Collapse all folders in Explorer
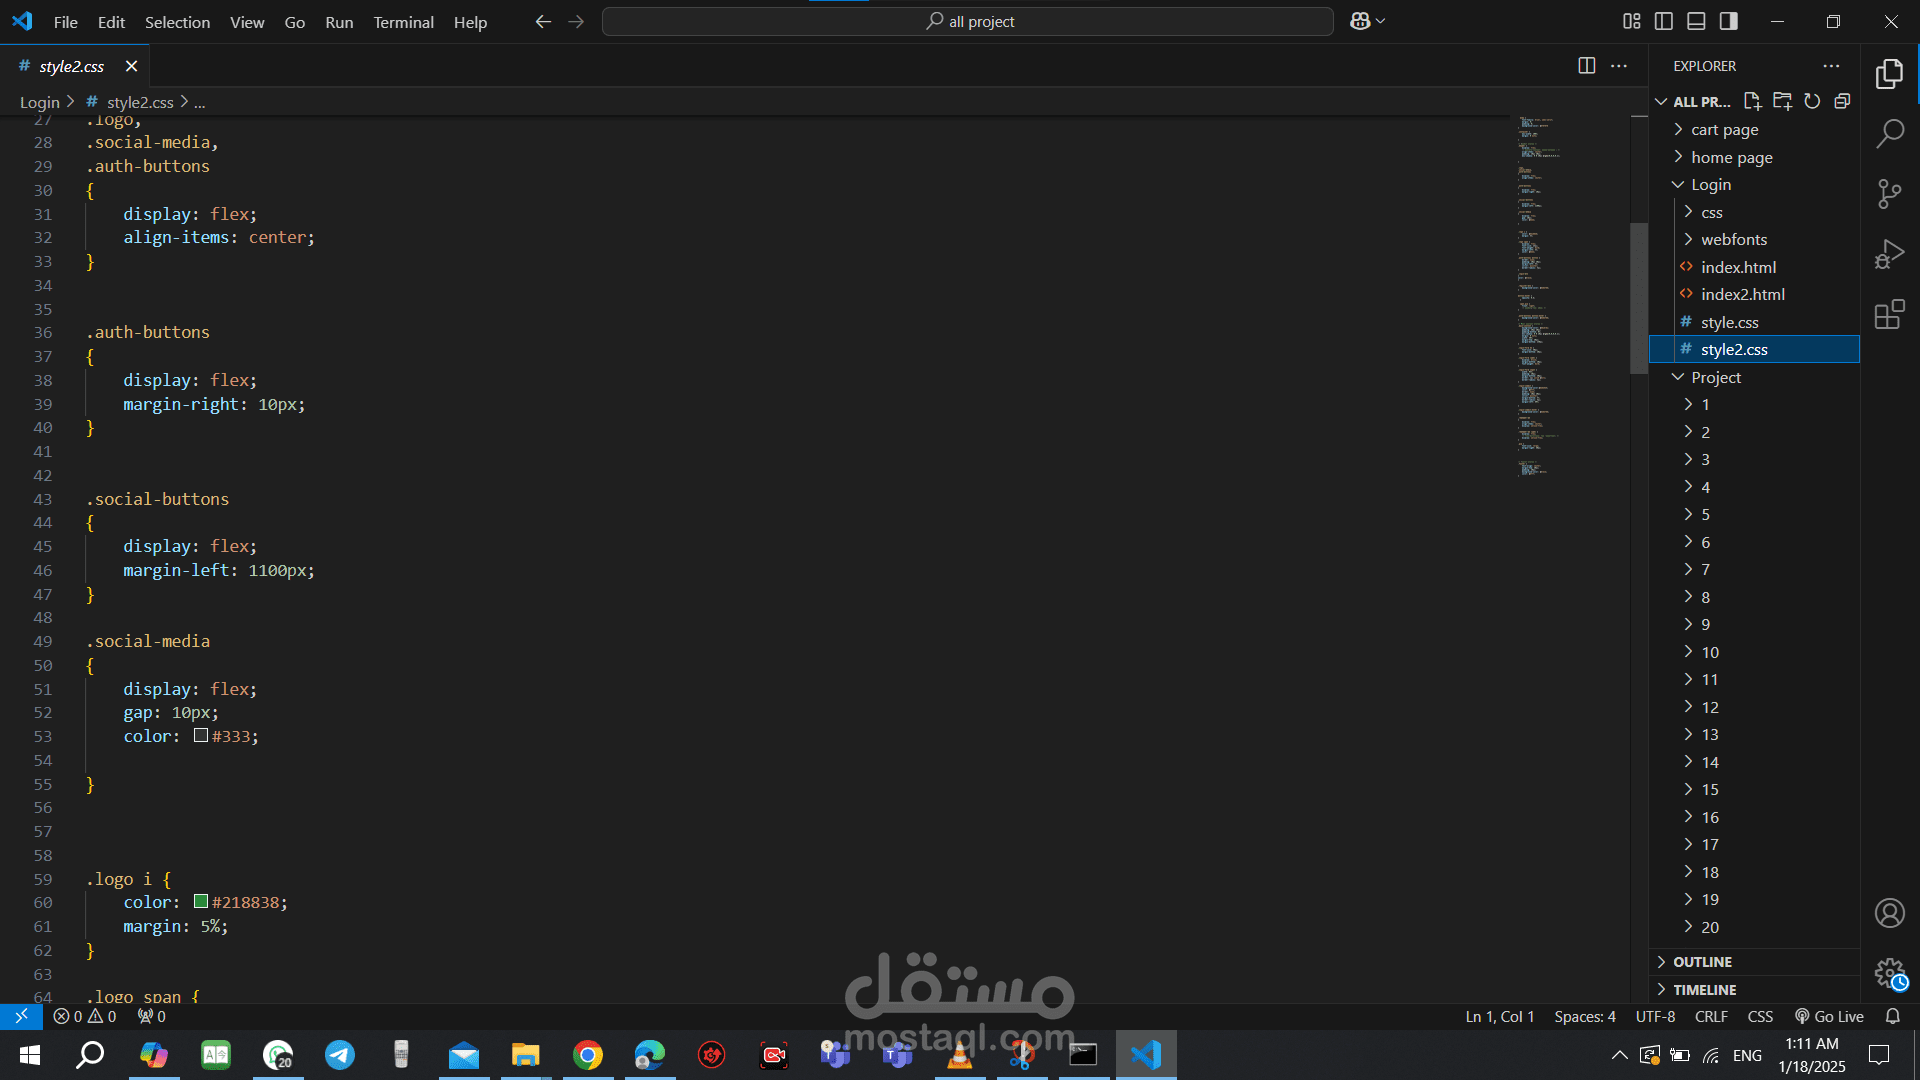The height and width of the screenshot is (1080, 1920). (1842, 101)
